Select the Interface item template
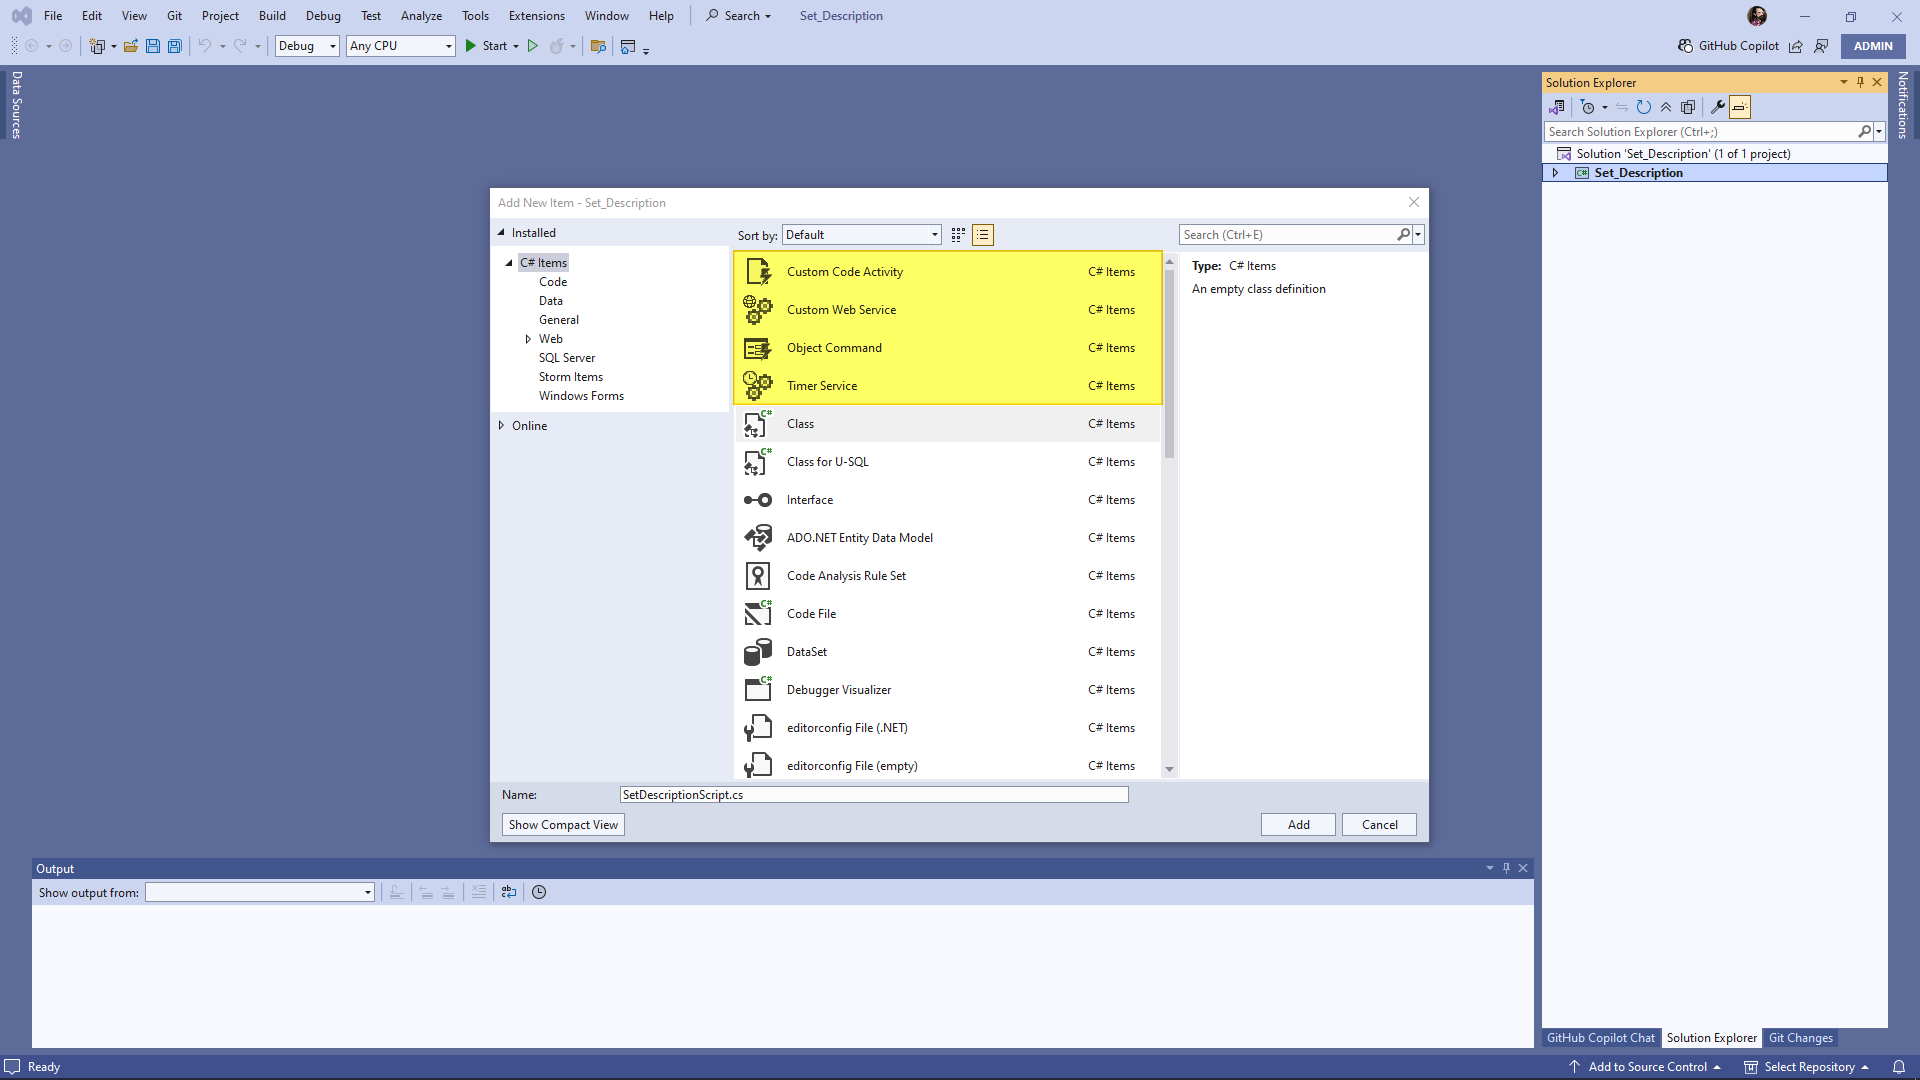 [809, 500]
